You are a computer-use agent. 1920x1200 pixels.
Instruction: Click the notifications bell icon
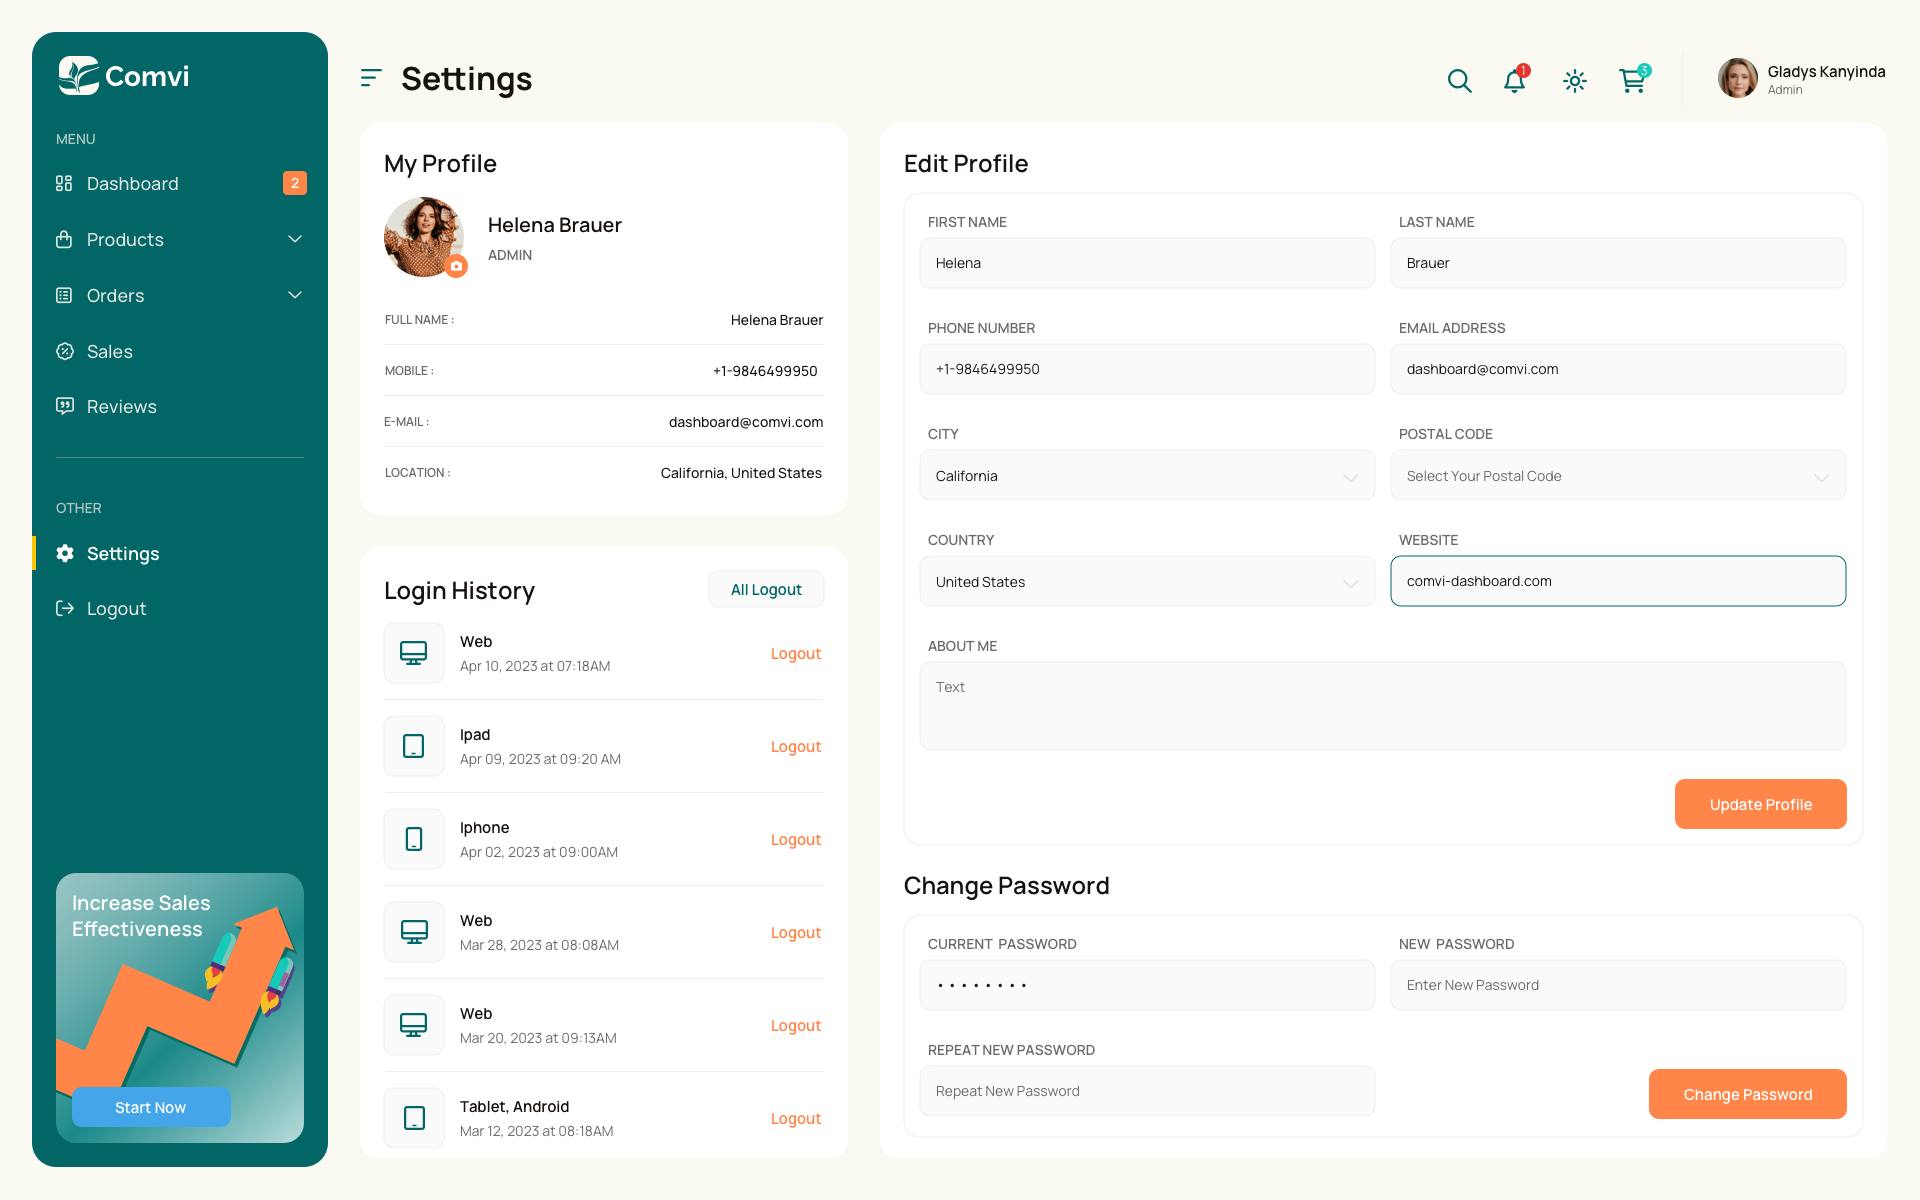1513,81
